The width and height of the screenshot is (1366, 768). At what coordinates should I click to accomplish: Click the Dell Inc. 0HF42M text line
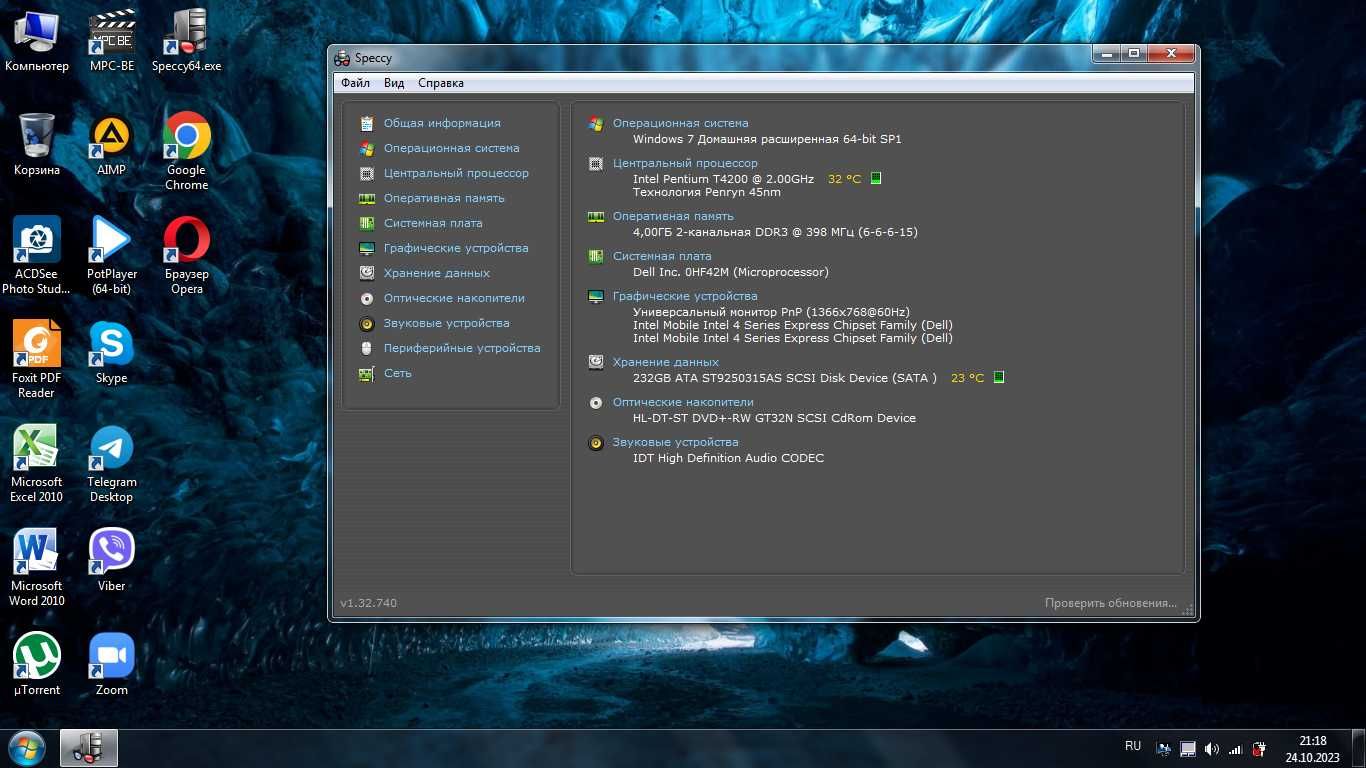(731, 272)
